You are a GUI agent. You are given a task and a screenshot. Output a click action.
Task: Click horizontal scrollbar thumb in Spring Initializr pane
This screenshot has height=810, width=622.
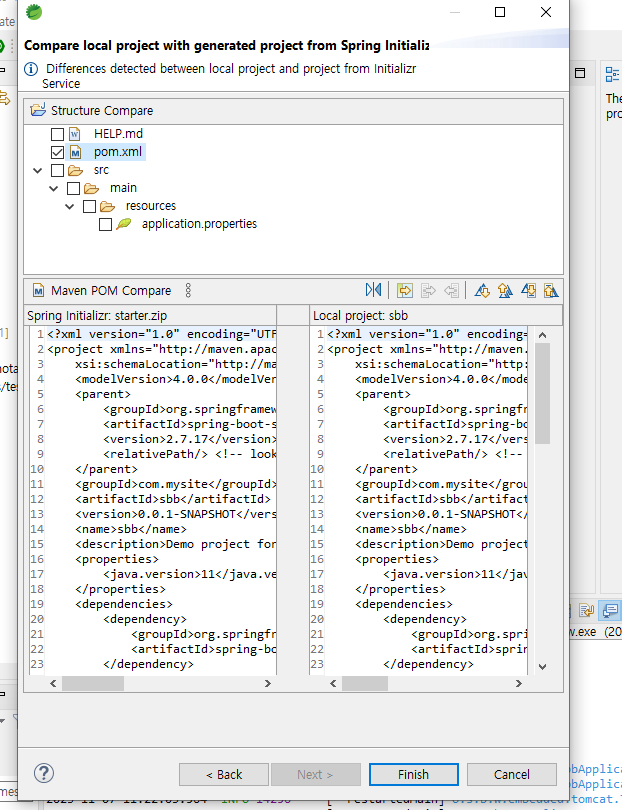pos(93,683)
